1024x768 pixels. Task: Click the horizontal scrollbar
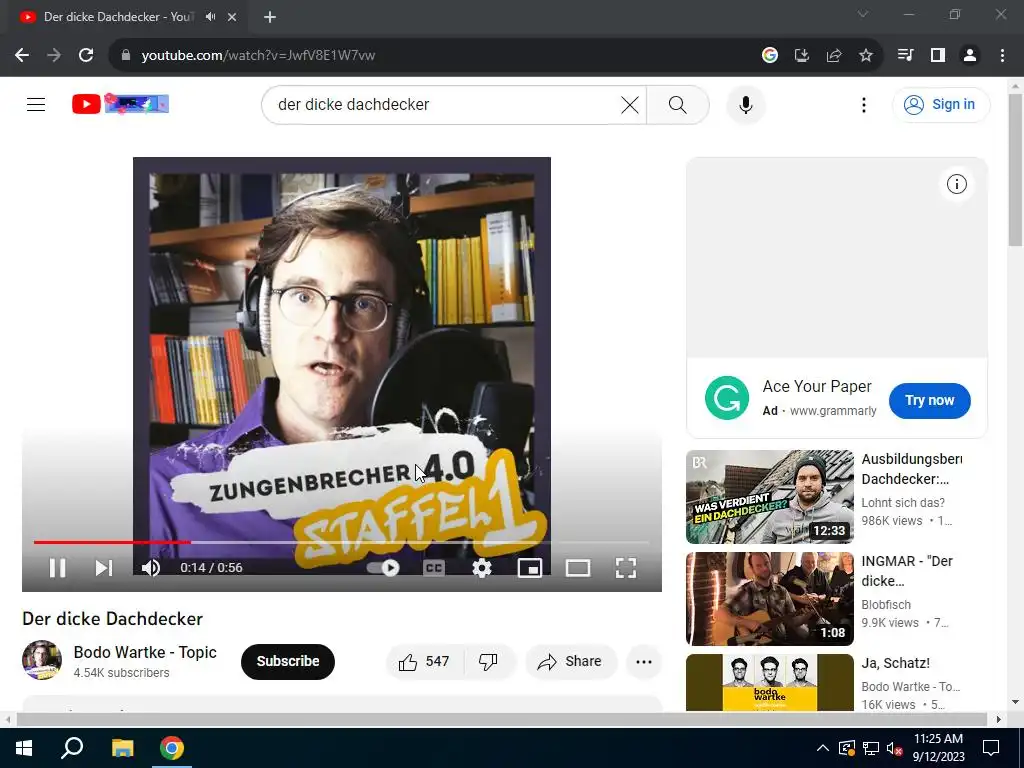click(x=502, y=719)
